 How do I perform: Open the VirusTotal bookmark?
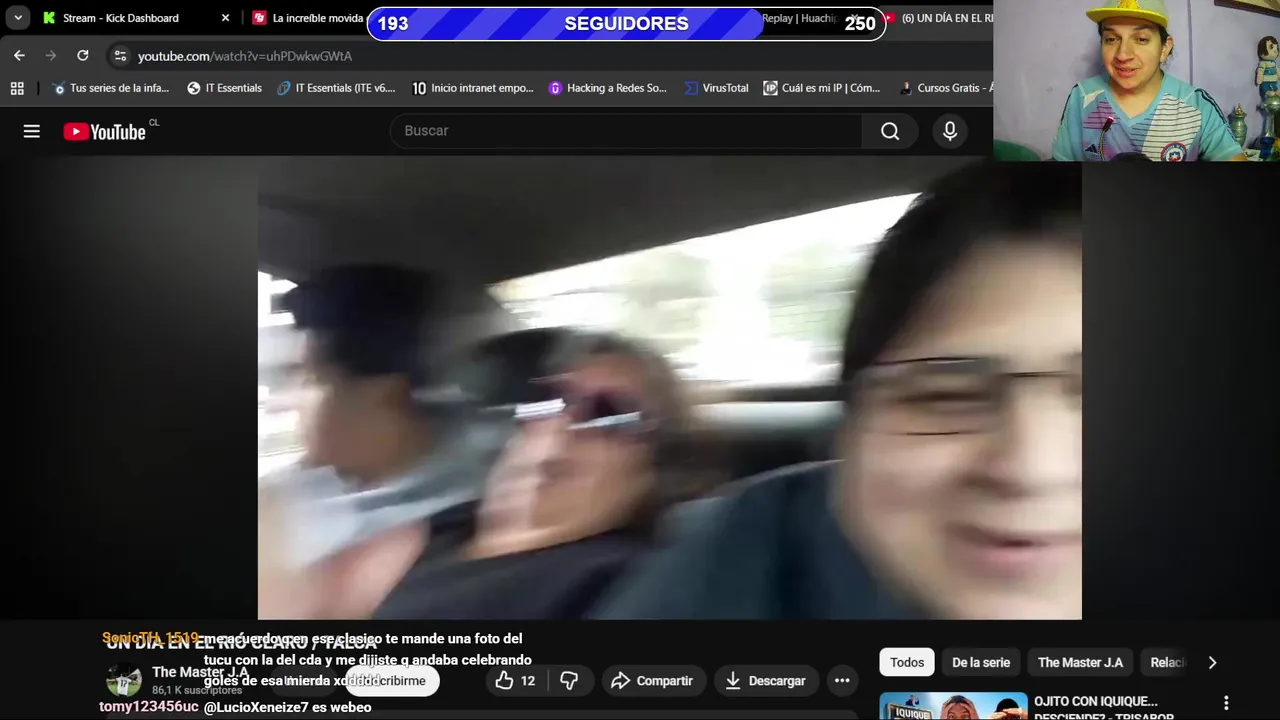pos(716,88)
